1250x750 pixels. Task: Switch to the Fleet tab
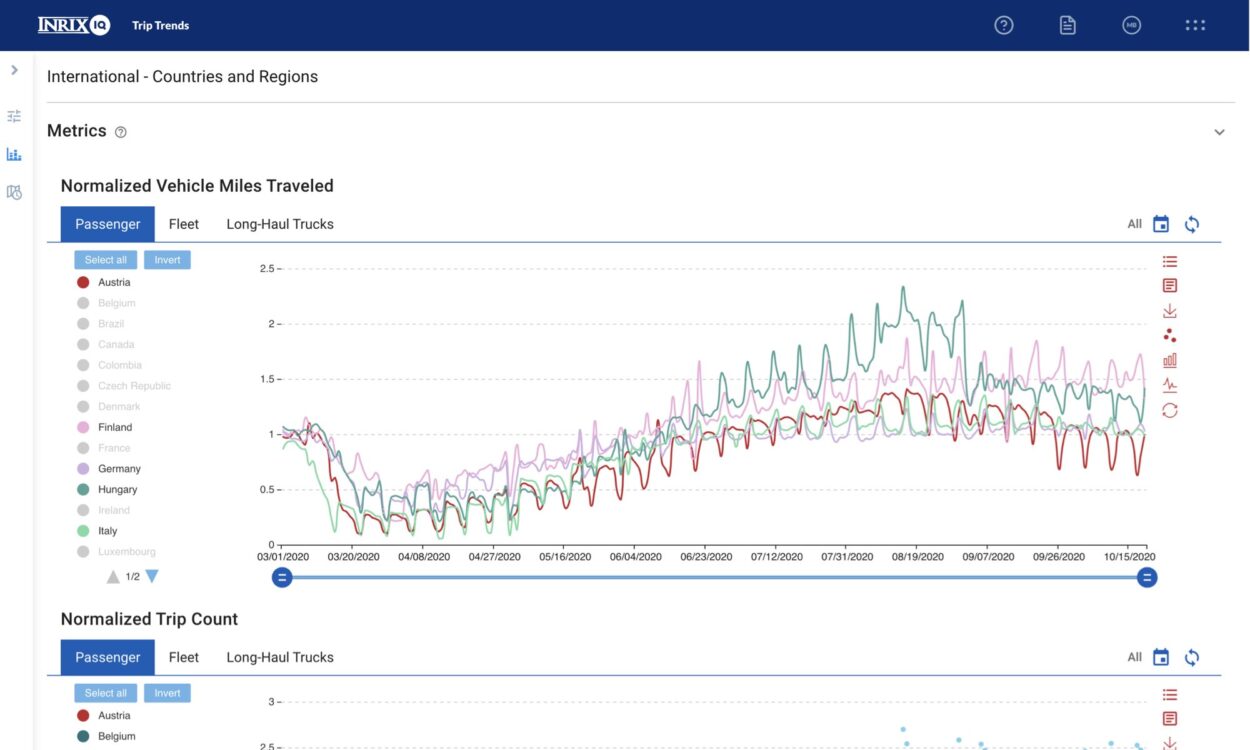183,223
